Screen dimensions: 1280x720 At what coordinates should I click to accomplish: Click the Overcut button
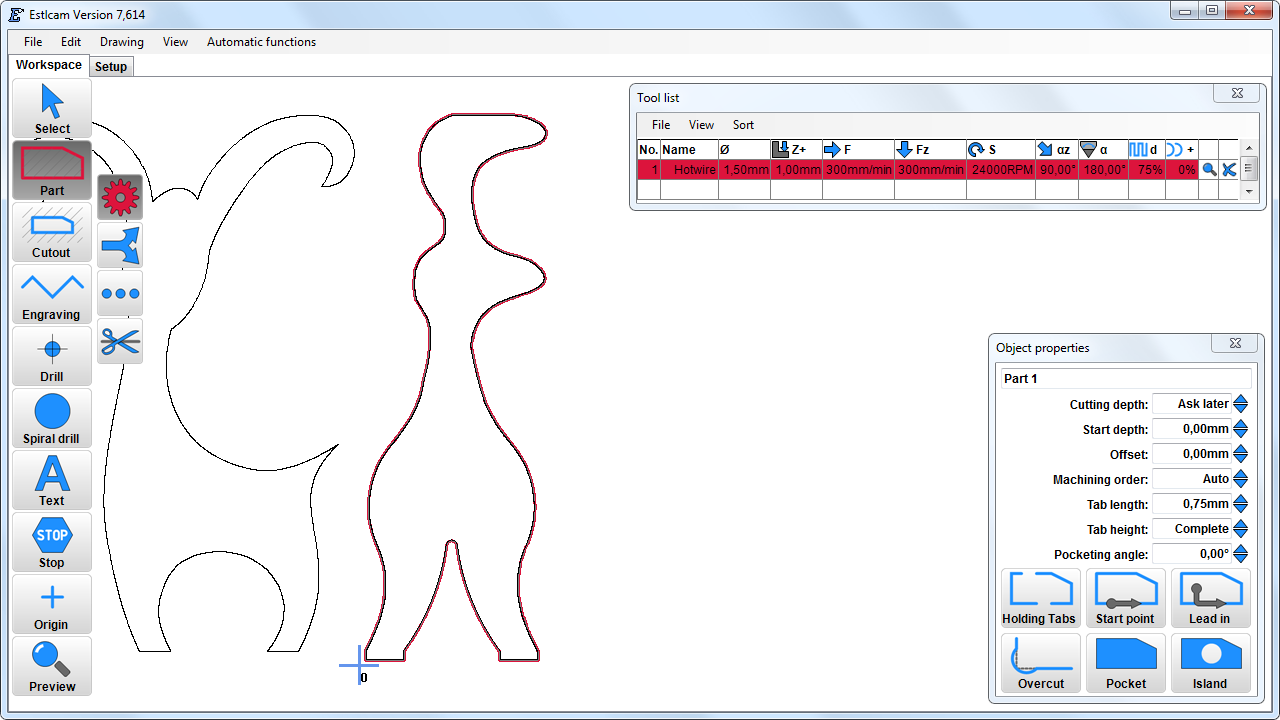point(1041,663)
